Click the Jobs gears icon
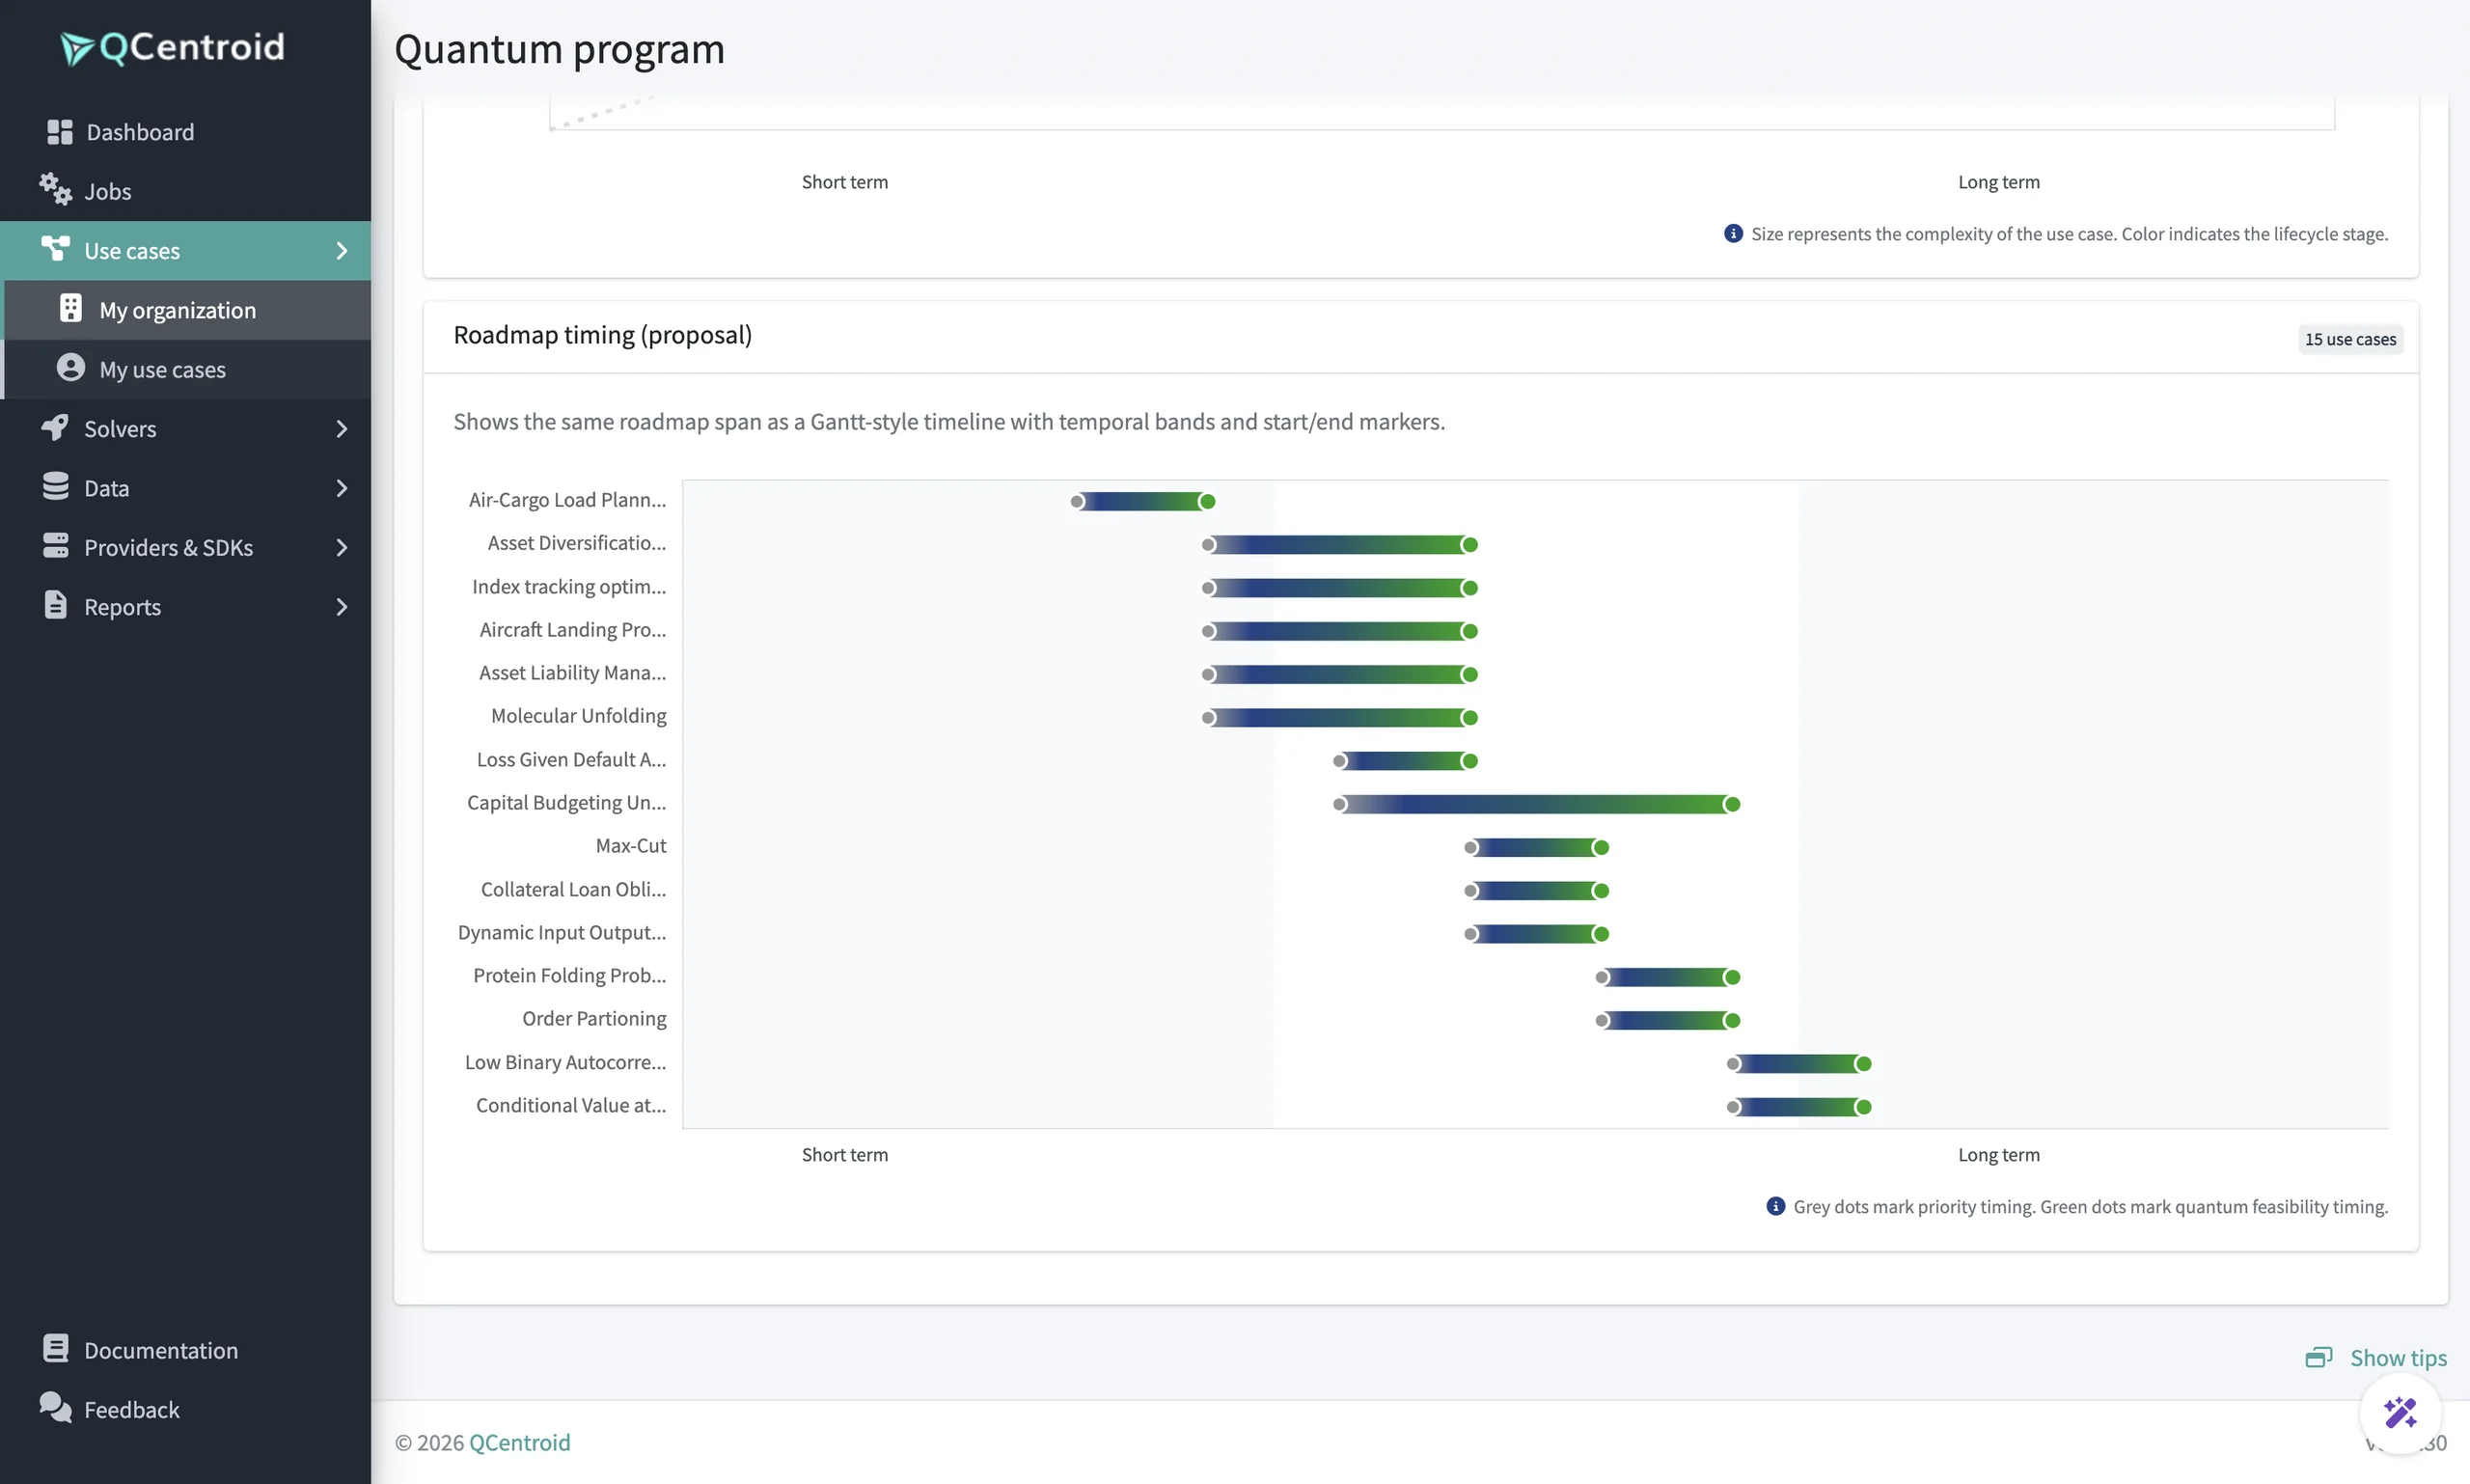The height and width of the screenshot is (1484, 2470). tap(56, 189)
